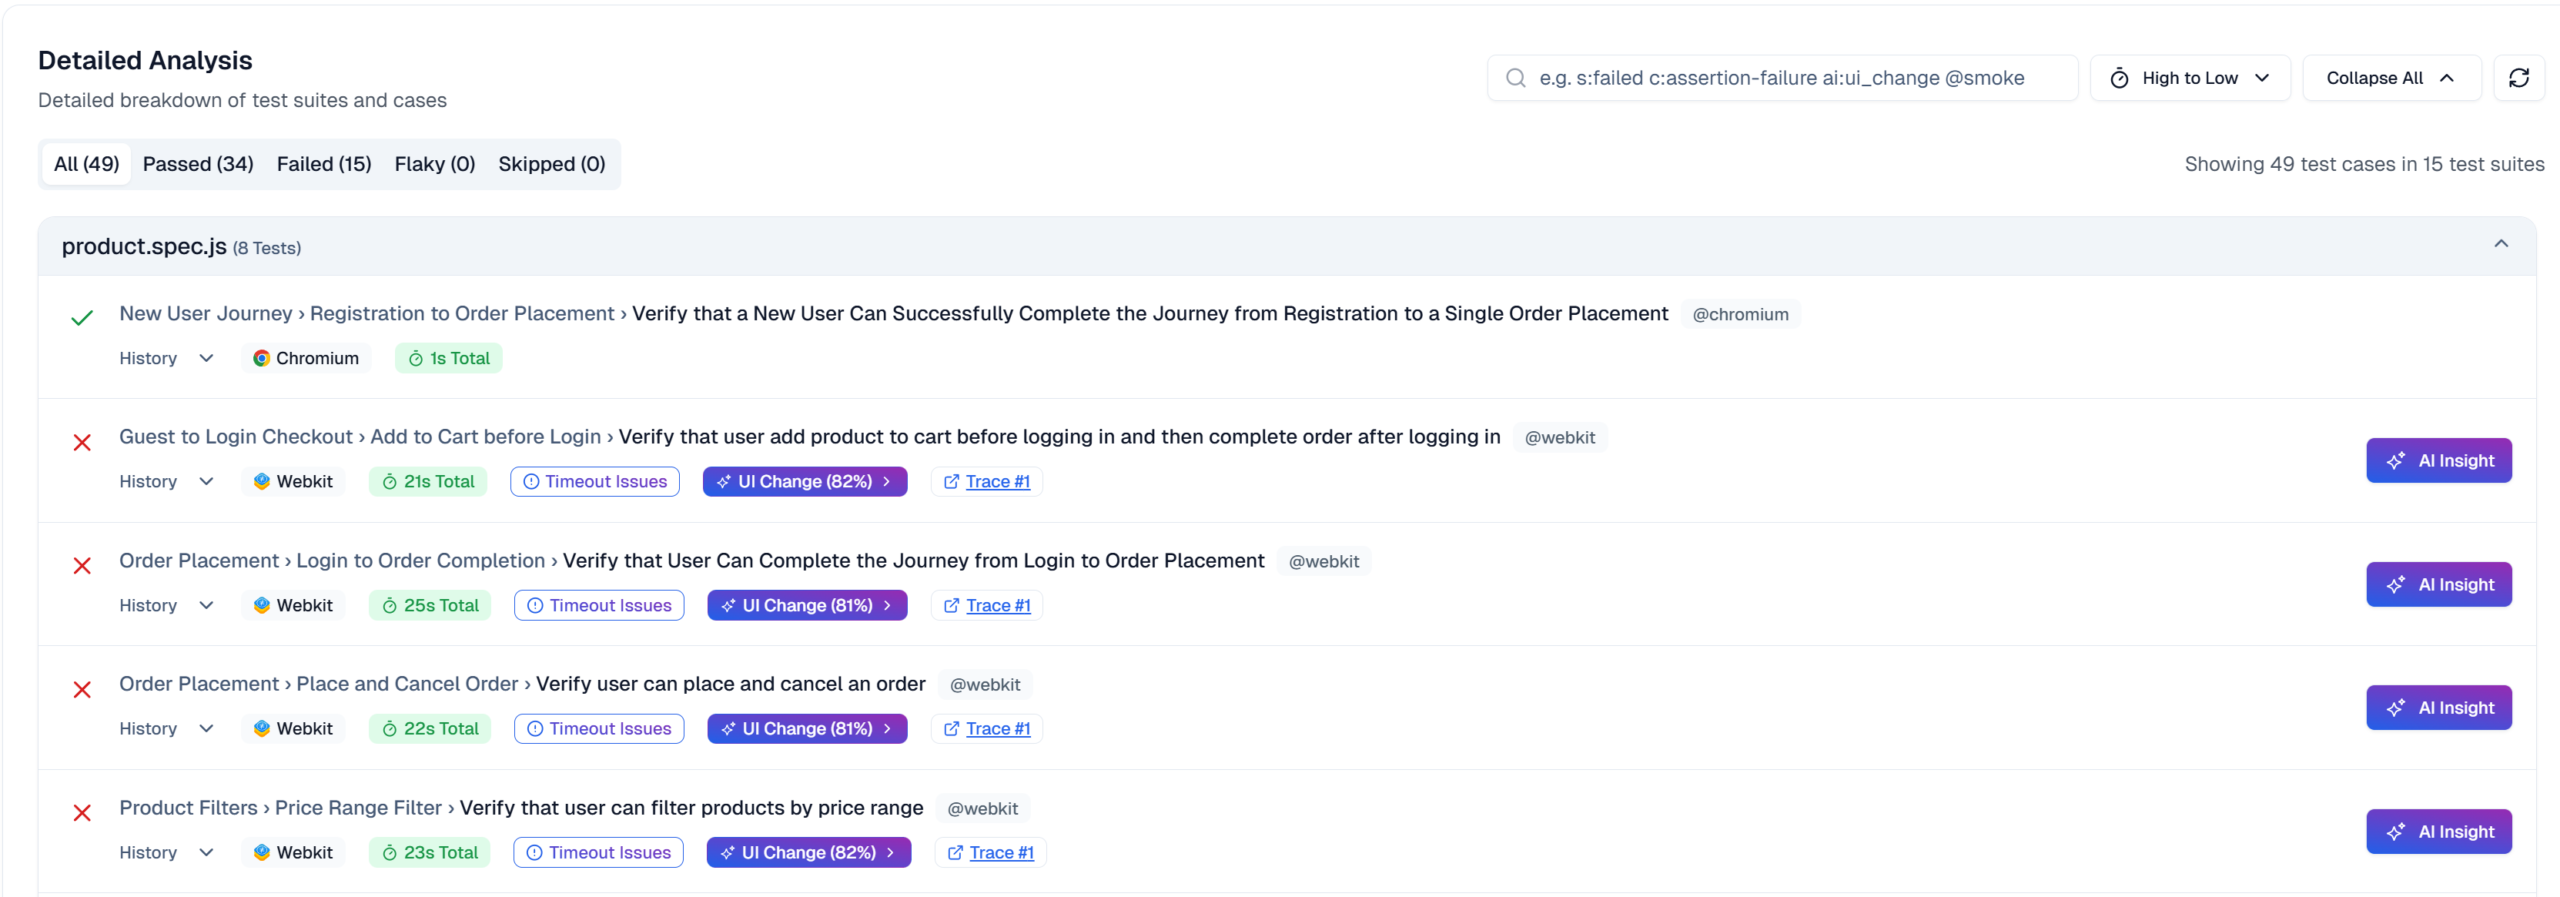This screenshot has height=897, width=2560.
Task: Open UI Change (82%) for Guest to Login Checkout
Action: [805, 482]
